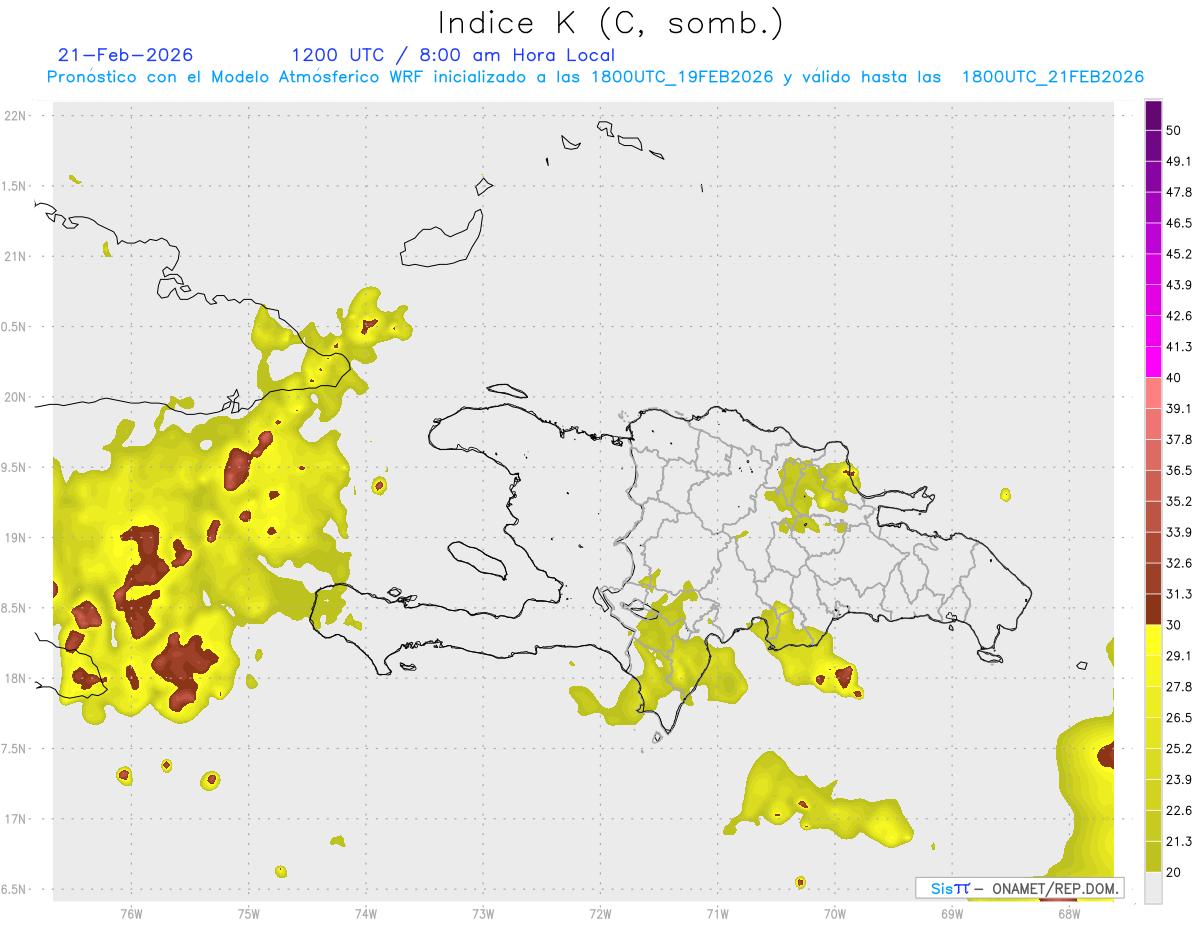Click the '19N' latitude label
Viewport: 1200px width, 927px height.
[x=17, y=537]
